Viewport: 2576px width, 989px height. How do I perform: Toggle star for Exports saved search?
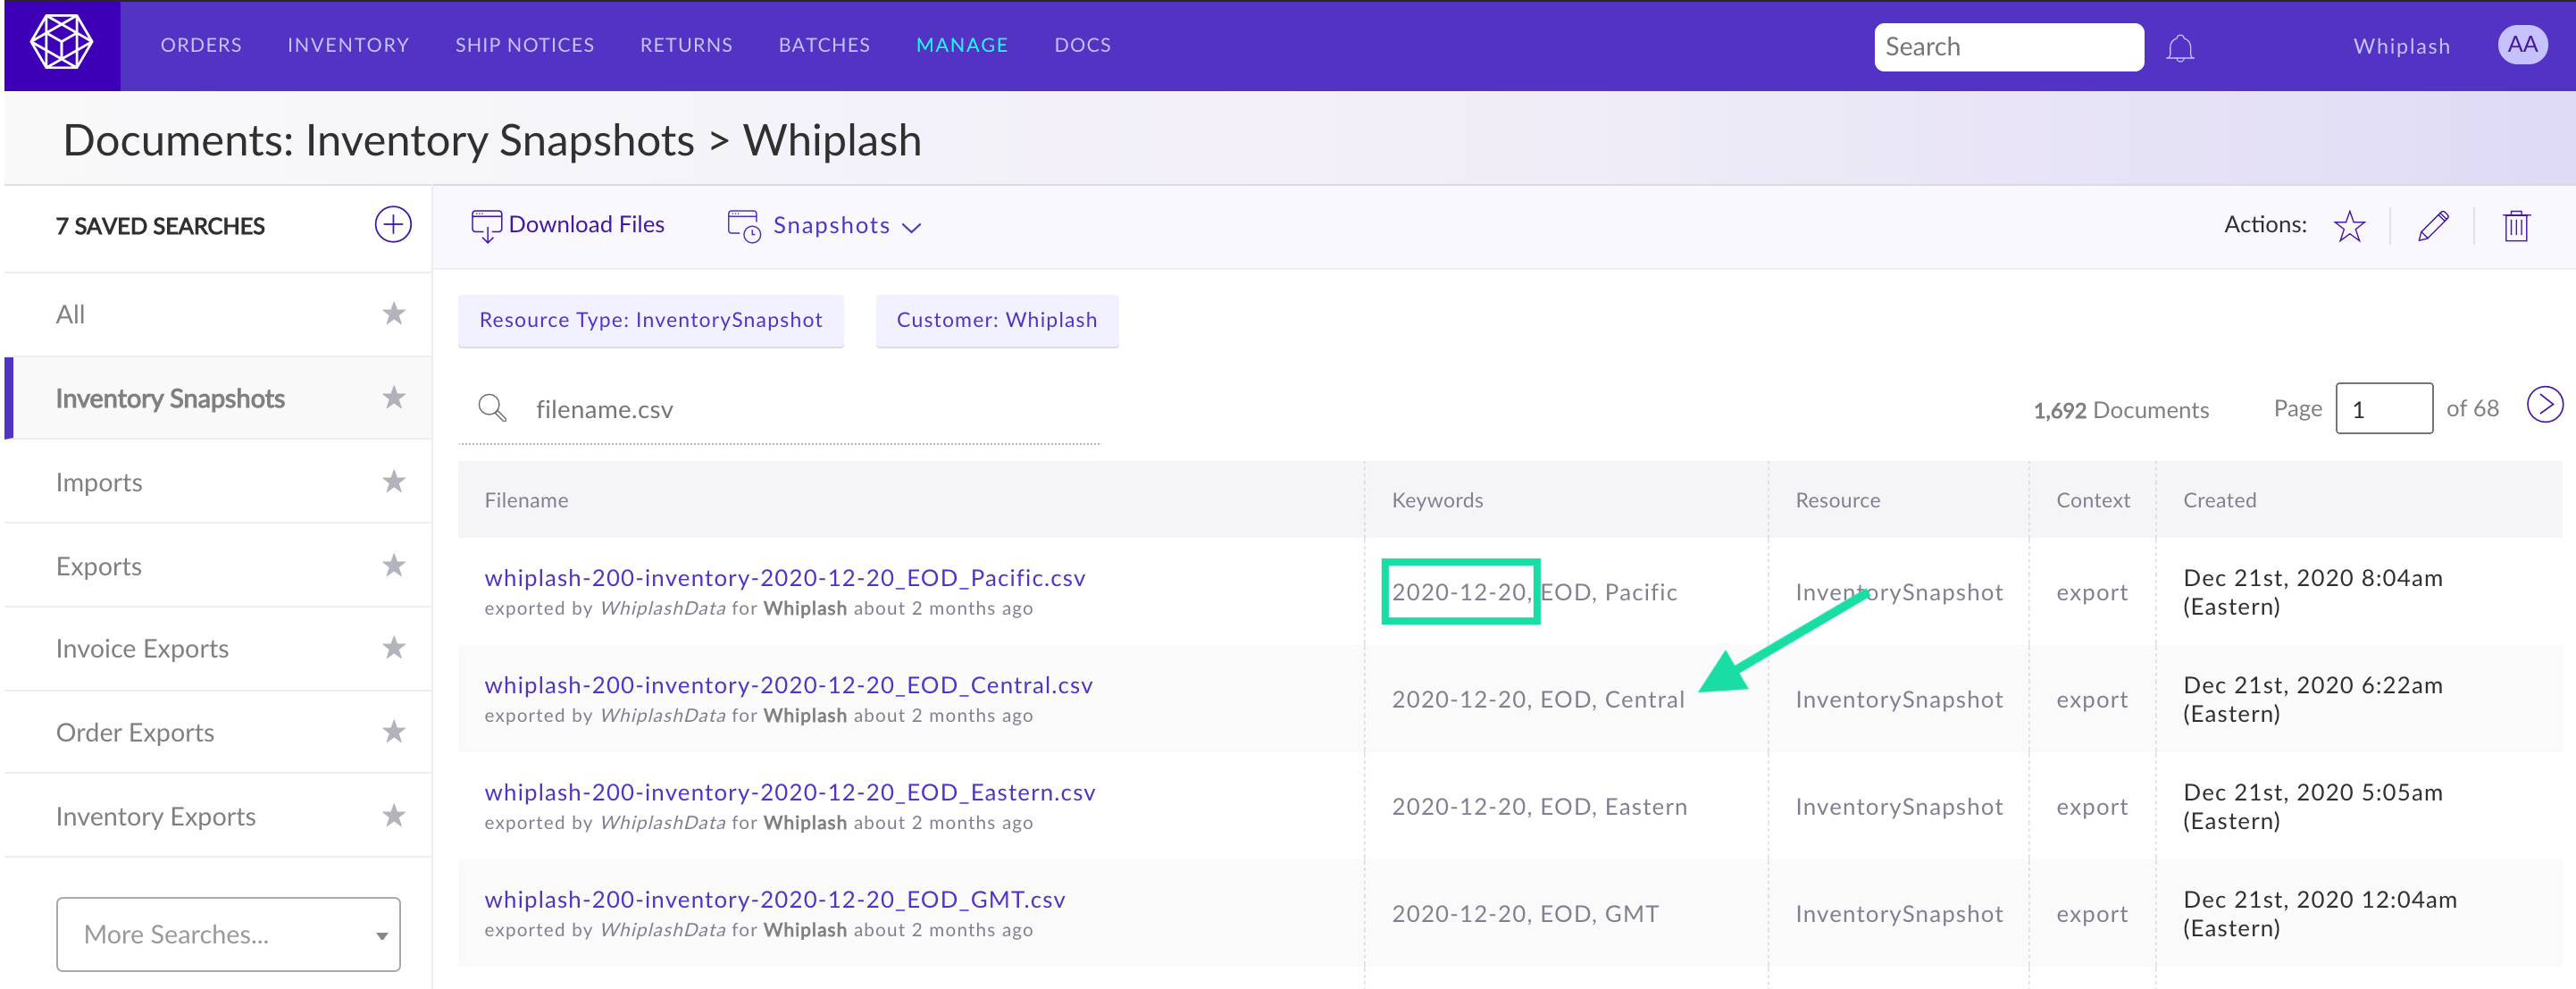[x=394, y=566]
